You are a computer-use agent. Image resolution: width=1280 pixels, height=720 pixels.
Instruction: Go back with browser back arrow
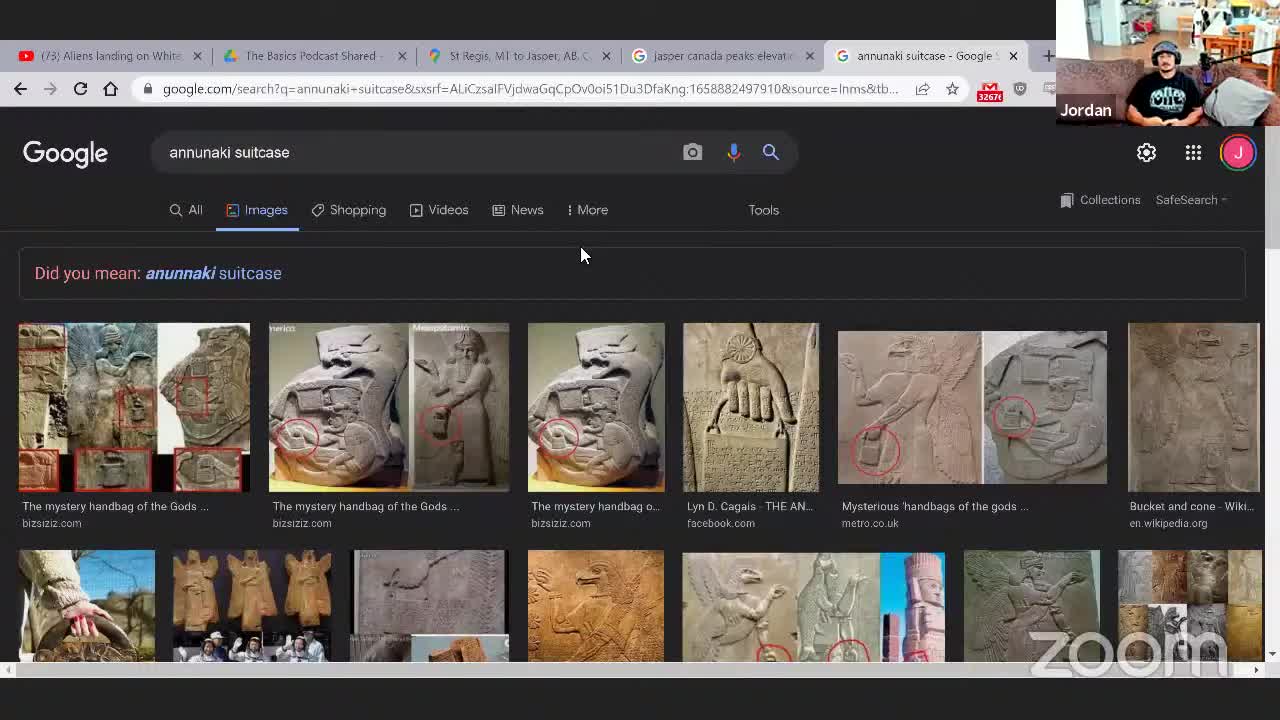pos(20,89)
